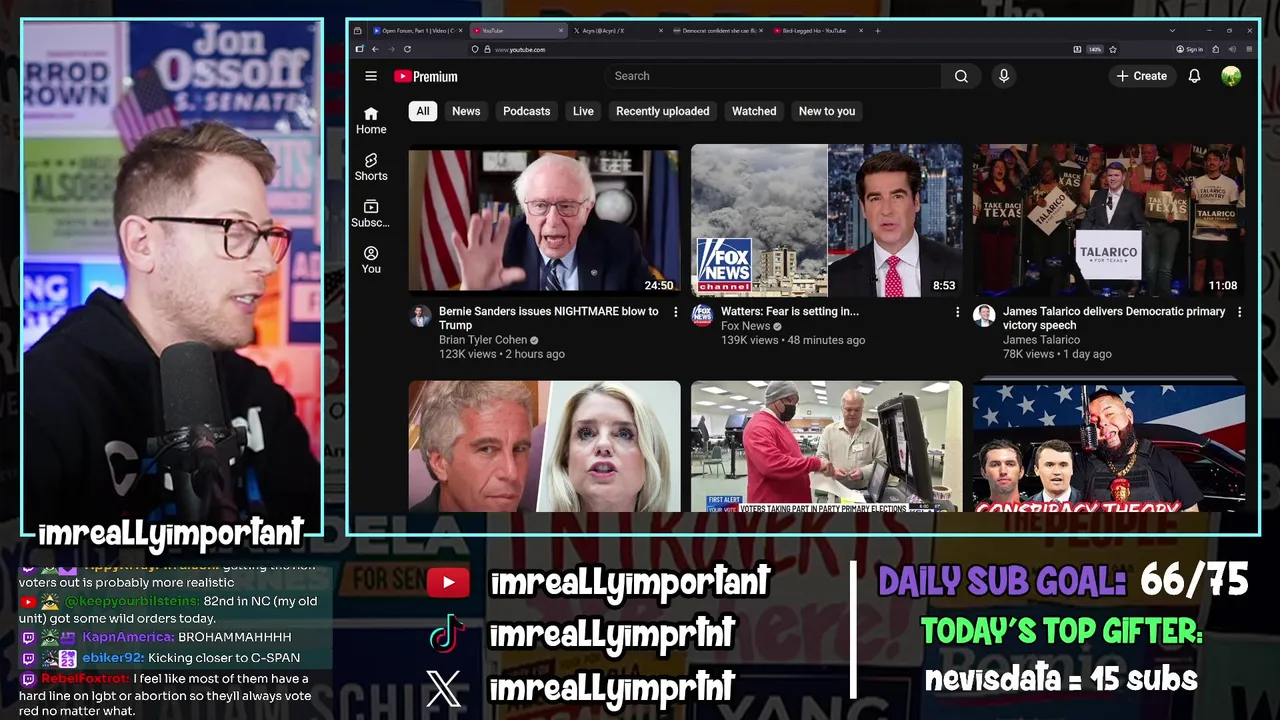Click browser Sign in button
This screenshot has height=720, width=1280.
point(1188,49)
